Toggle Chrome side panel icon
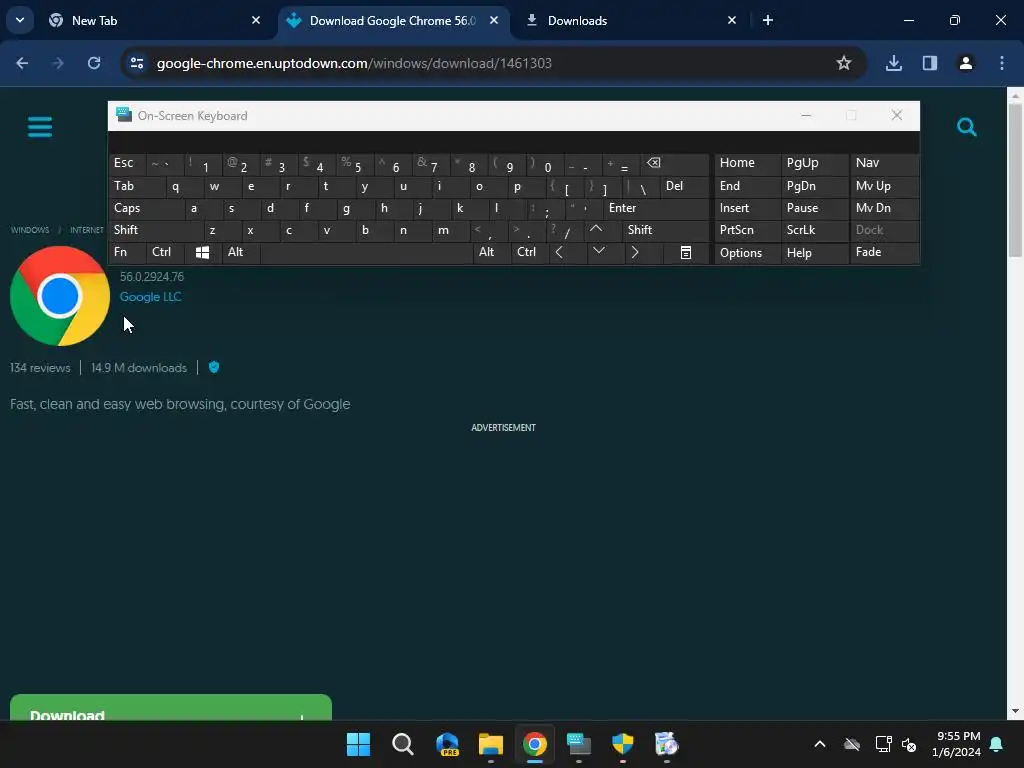The image size is (1024, 768). click(930, 63)
